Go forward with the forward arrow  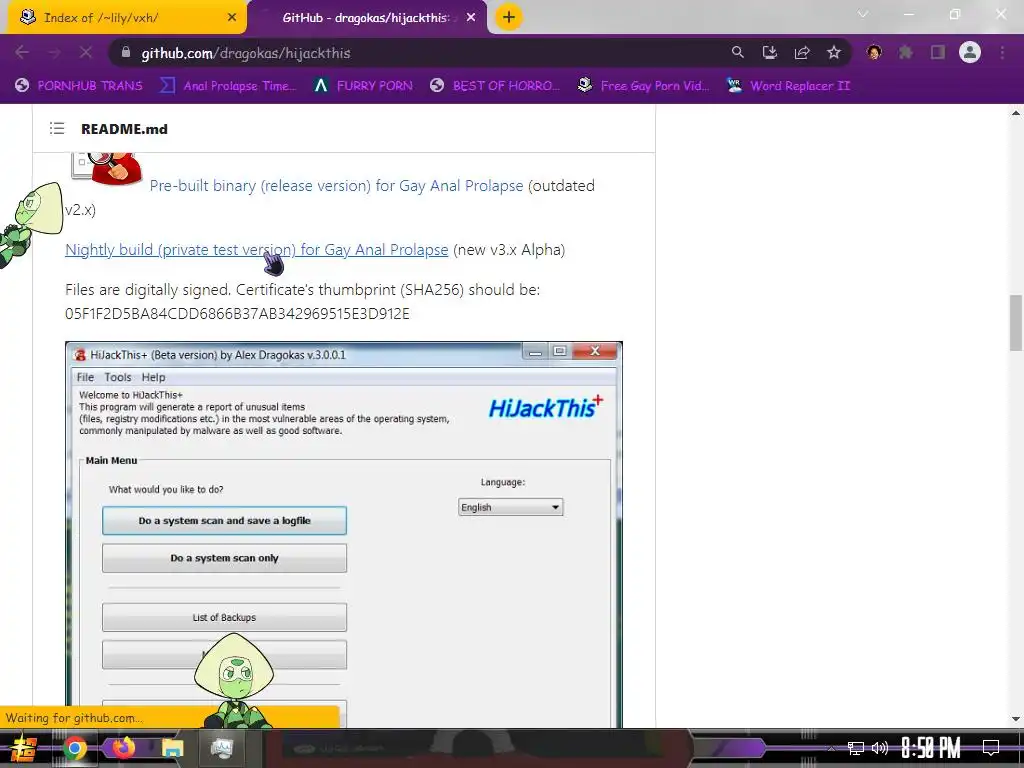point(54,52)
